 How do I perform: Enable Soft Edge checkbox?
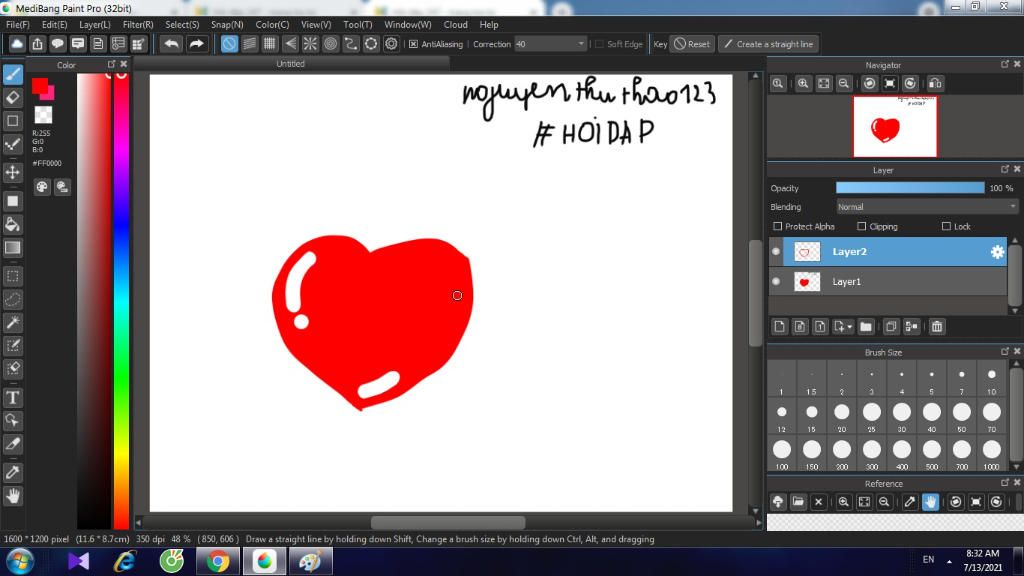pyautogui.click(x=600, y=44)
